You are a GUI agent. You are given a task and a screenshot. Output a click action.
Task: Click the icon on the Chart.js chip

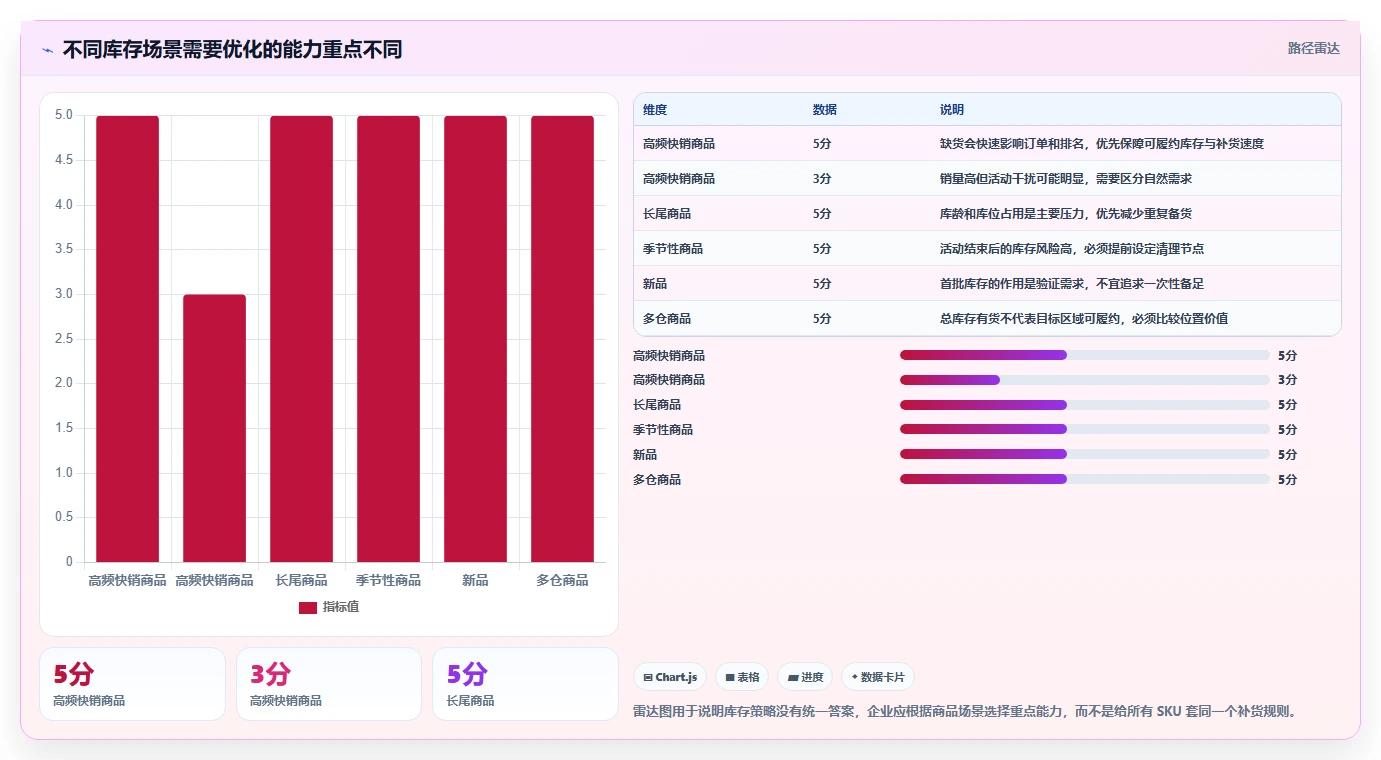[648, 677]
